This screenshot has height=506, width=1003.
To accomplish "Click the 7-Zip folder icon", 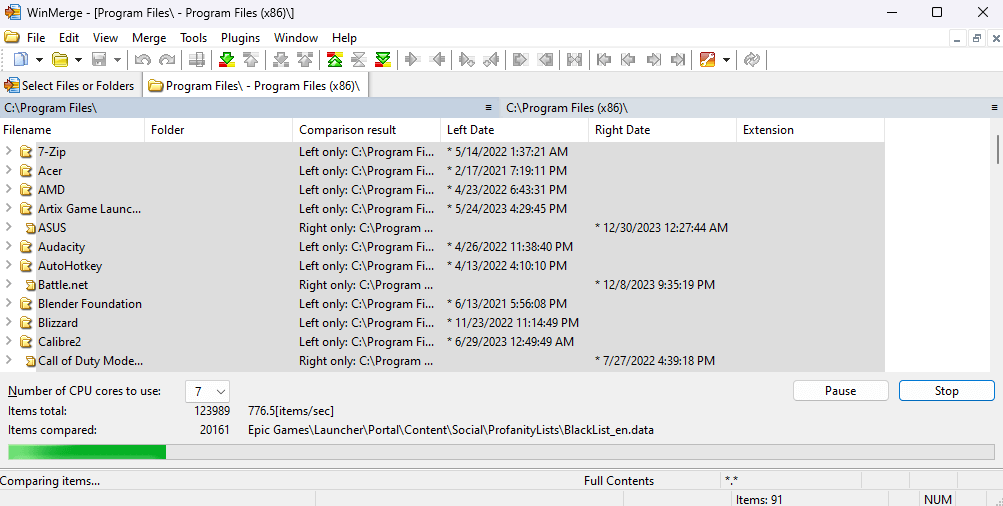I will pos(26,152).
